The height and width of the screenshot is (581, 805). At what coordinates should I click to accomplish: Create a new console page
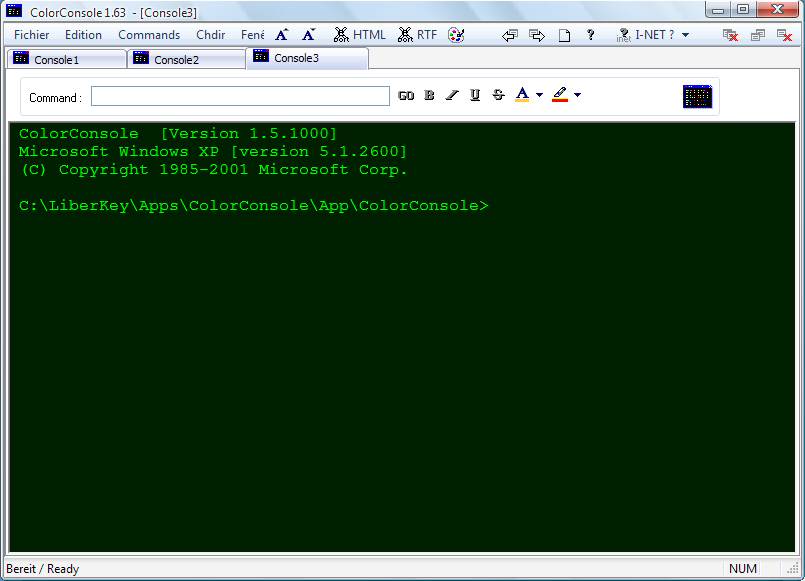tap(564, 35)
